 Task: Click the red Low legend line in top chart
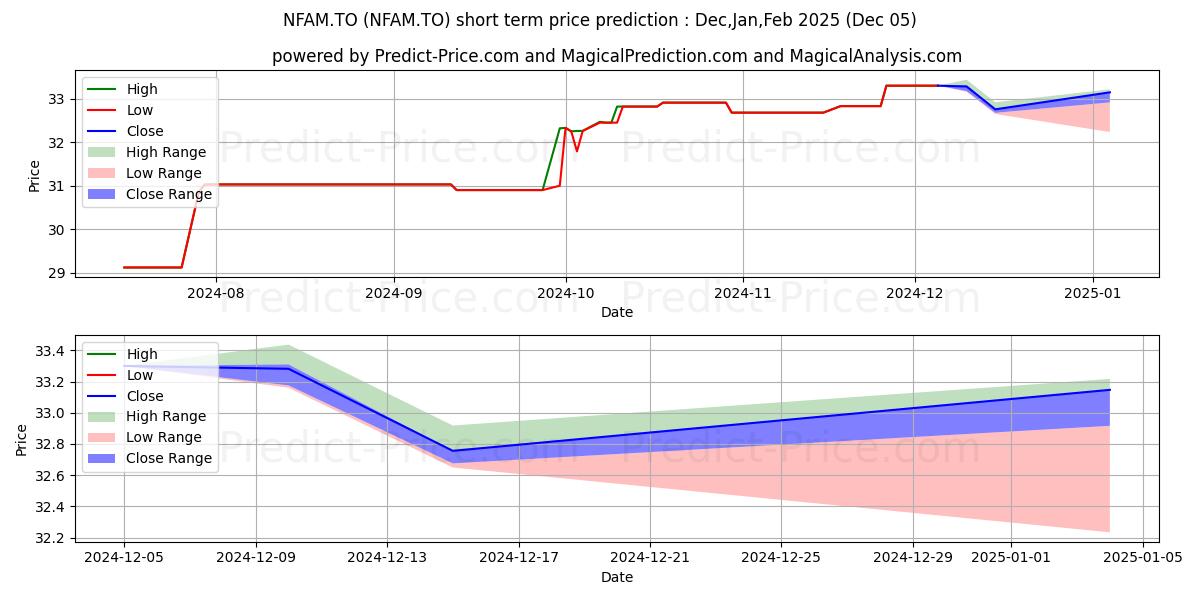(x=104, y=111)
